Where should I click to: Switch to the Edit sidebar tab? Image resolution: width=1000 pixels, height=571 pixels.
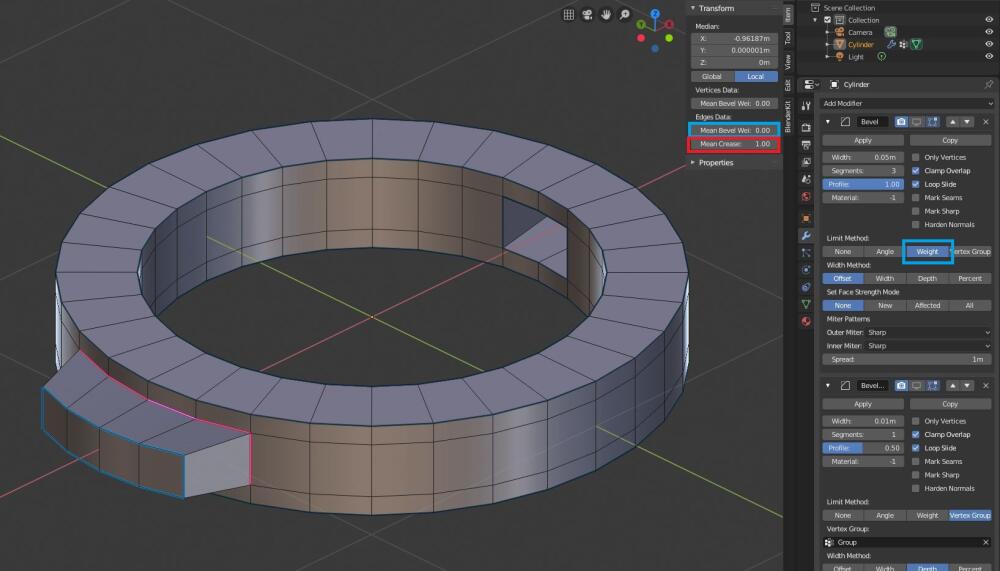pos(788,85)
